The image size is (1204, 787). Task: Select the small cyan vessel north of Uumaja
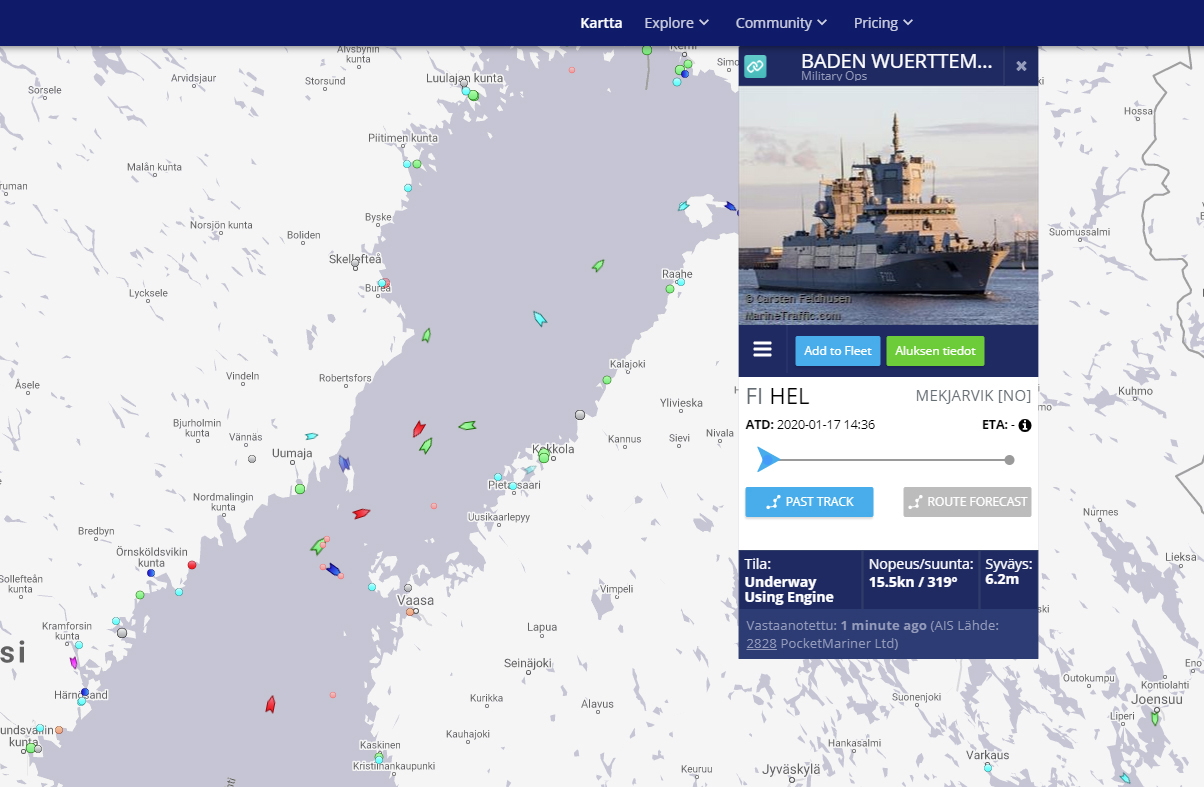(311, 436)
